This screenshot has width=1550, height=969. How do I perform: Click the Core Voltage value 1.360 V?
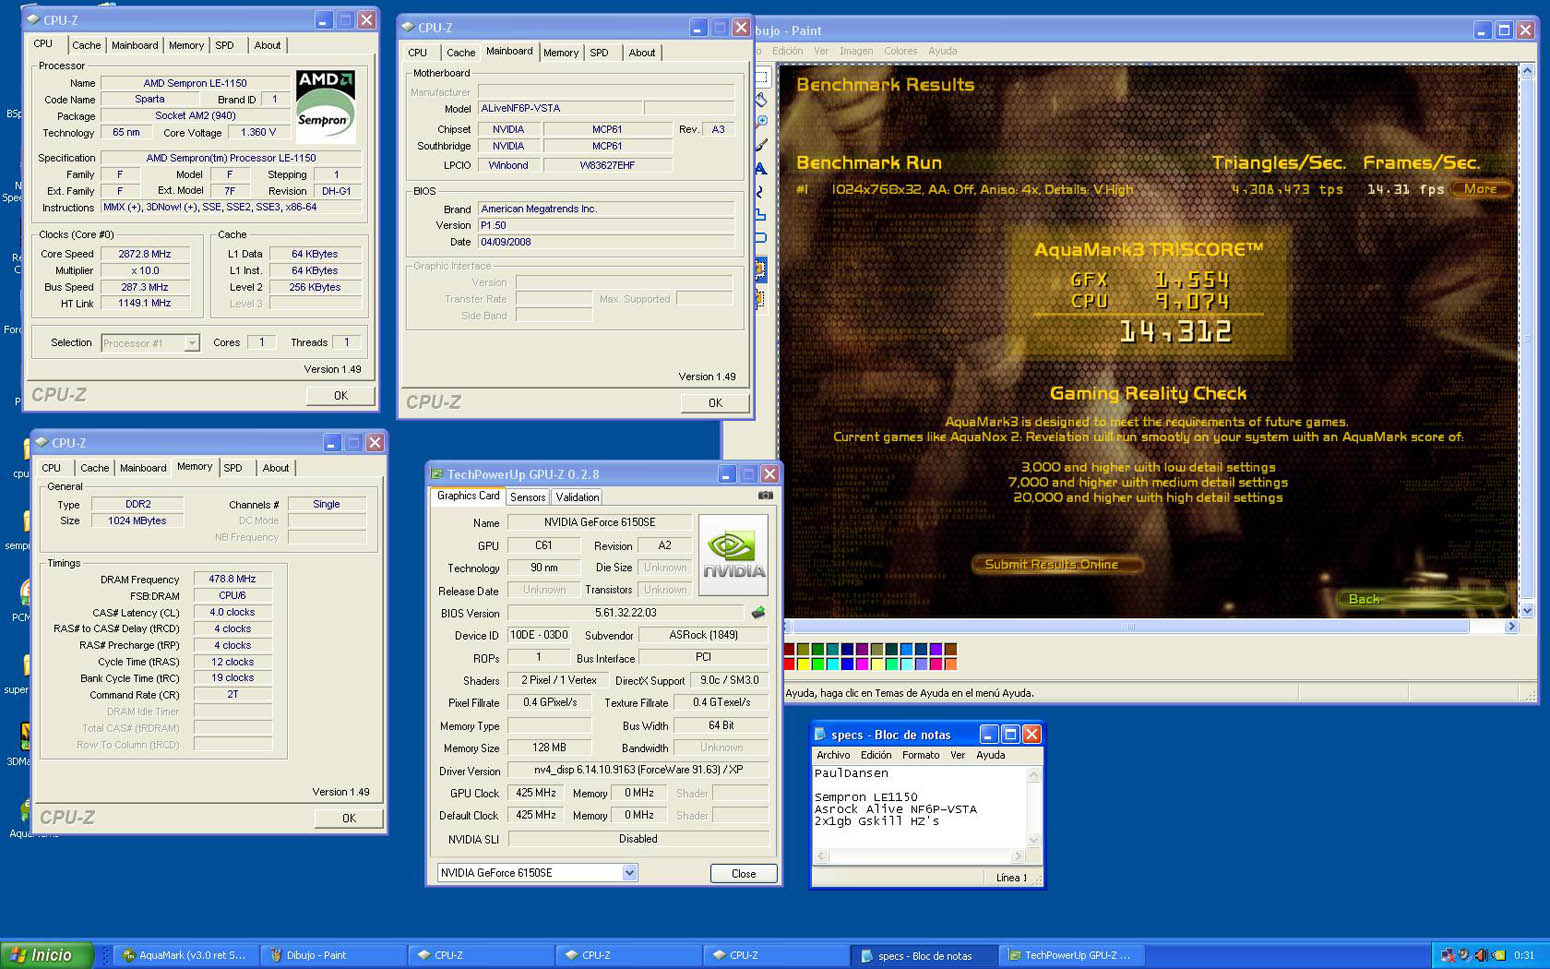click(258, 132)
